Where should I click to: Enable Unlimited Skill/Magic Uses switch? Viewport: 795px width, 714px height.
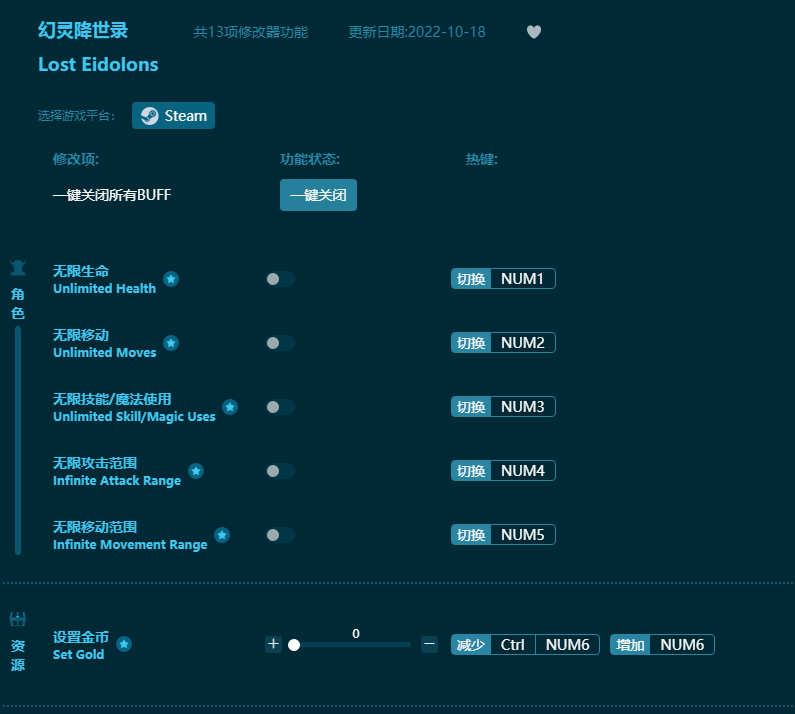click(x=280, y=407)
